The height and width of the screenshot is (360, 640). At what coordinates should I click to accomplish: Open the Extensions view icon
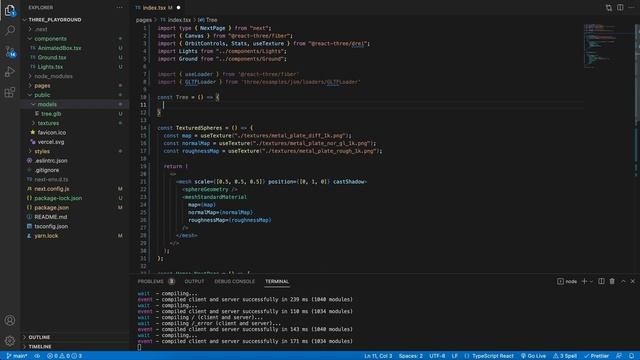pyautogui.click(x=10, y=92)
